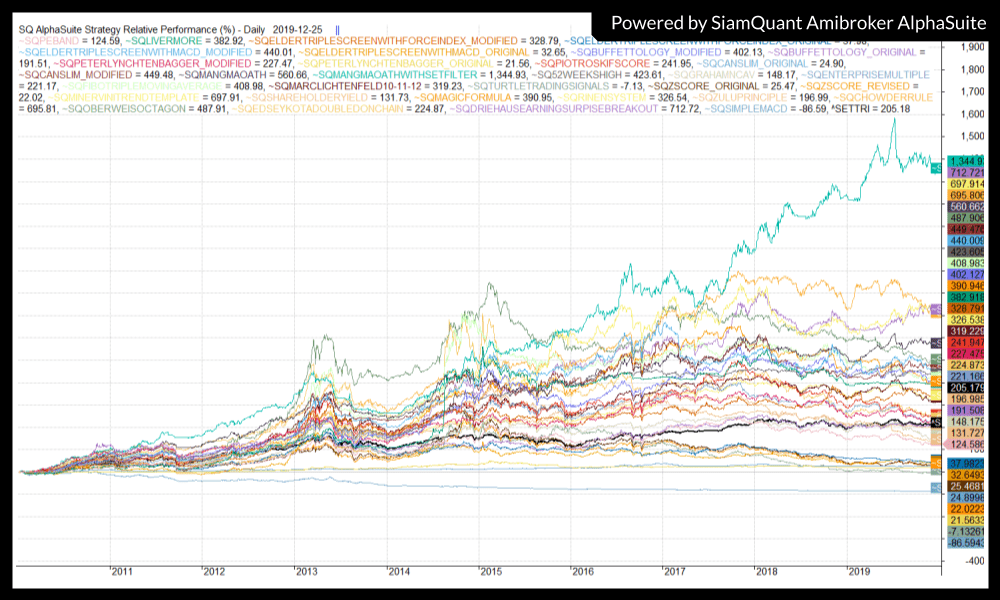The image size is (1000, 600).
Task: Click the teal line end marker
Action: point(937,167)
